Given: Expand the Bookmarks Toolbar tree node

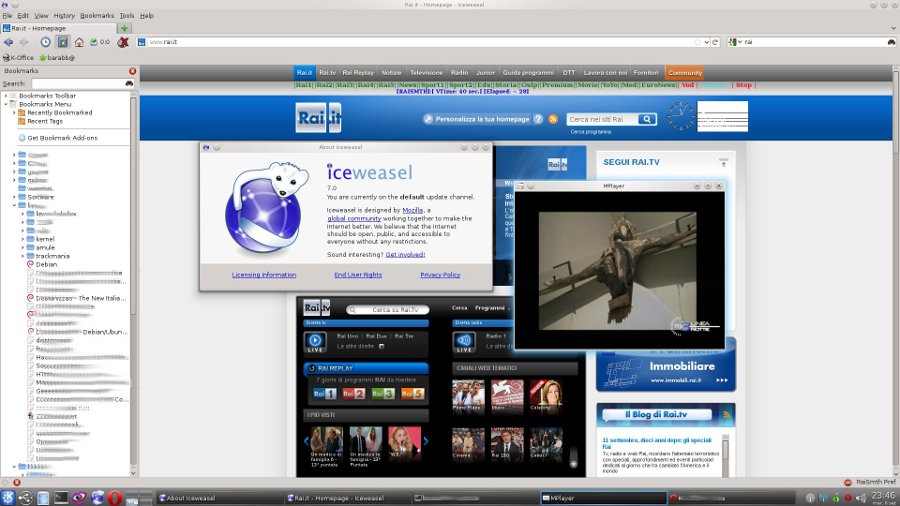Looking at the screenshot, I should [6, 96].
